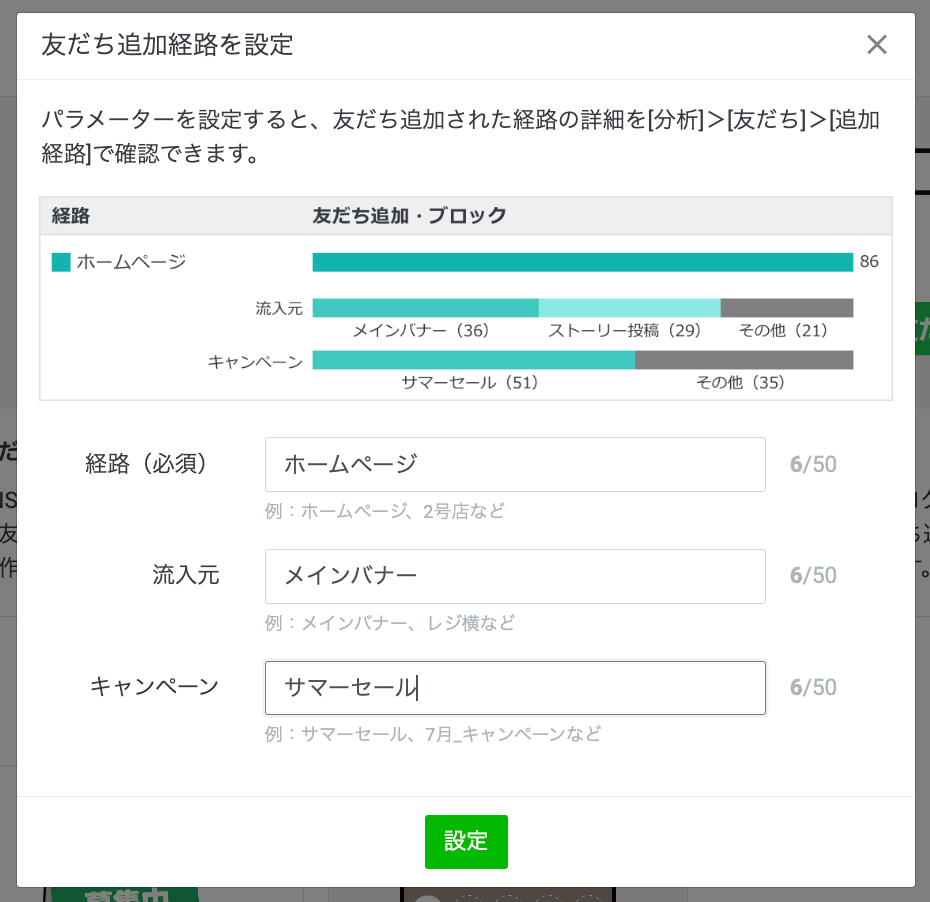Viewport: 930px width, 902px height.
Task: Select the キャンペーン input containing サマーセール
Action: pyautogui.click(x=515, y=688)
